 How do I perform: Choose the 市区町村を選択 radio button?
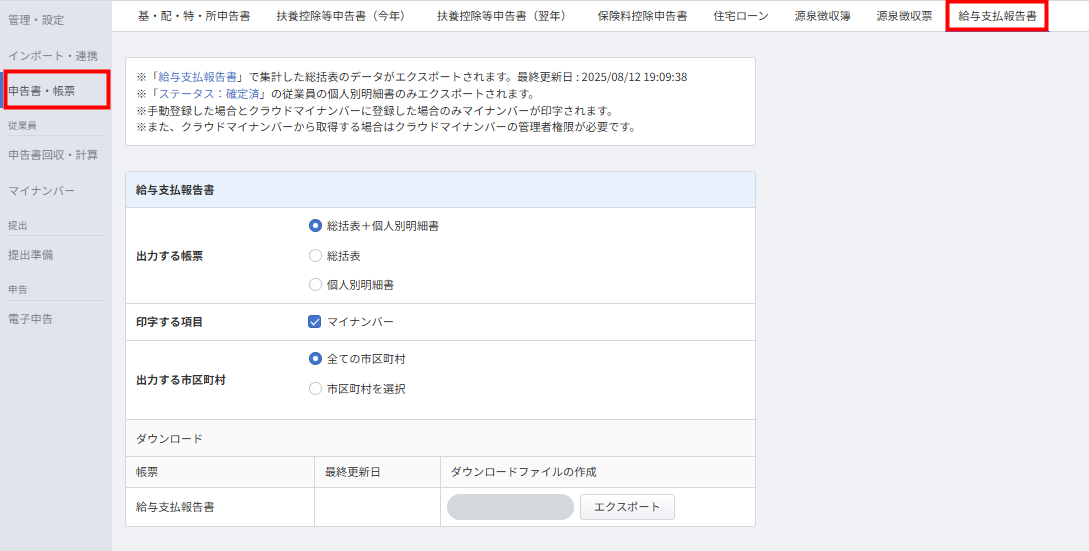pyautogui.click(x=316, y=389)
